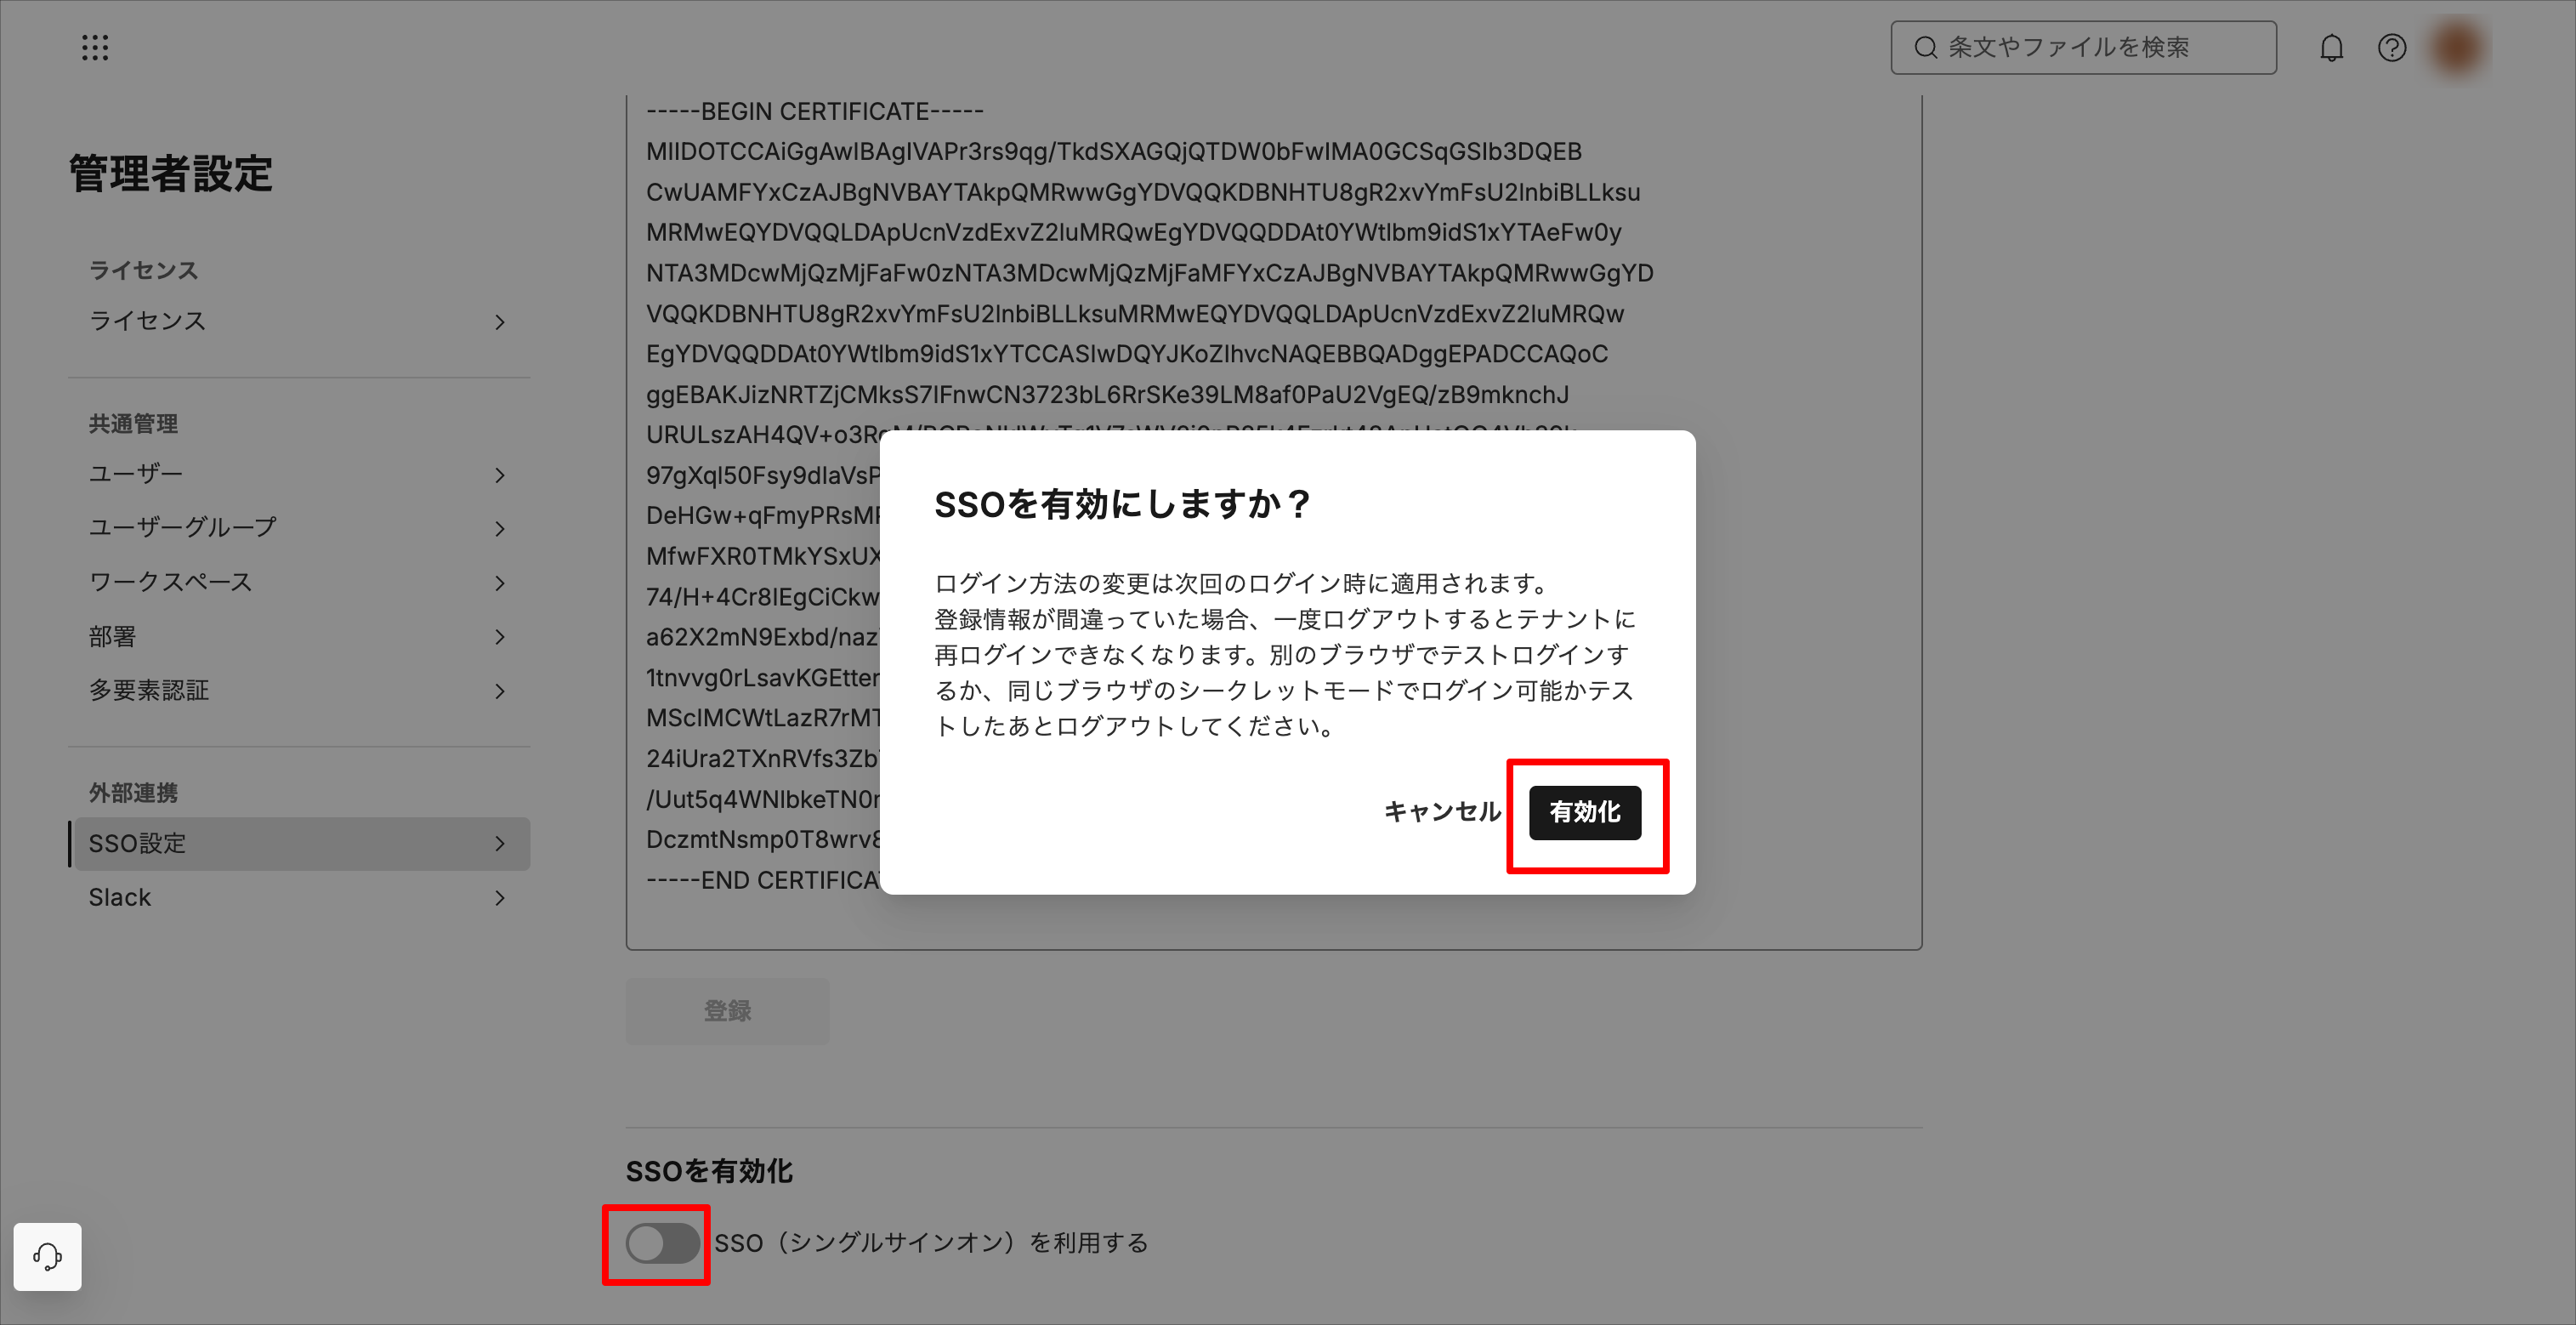Expand the chevron next to 多要素認証
Image resolution: width=2576 pixels, height=1325 pixels.
(500, 691)
